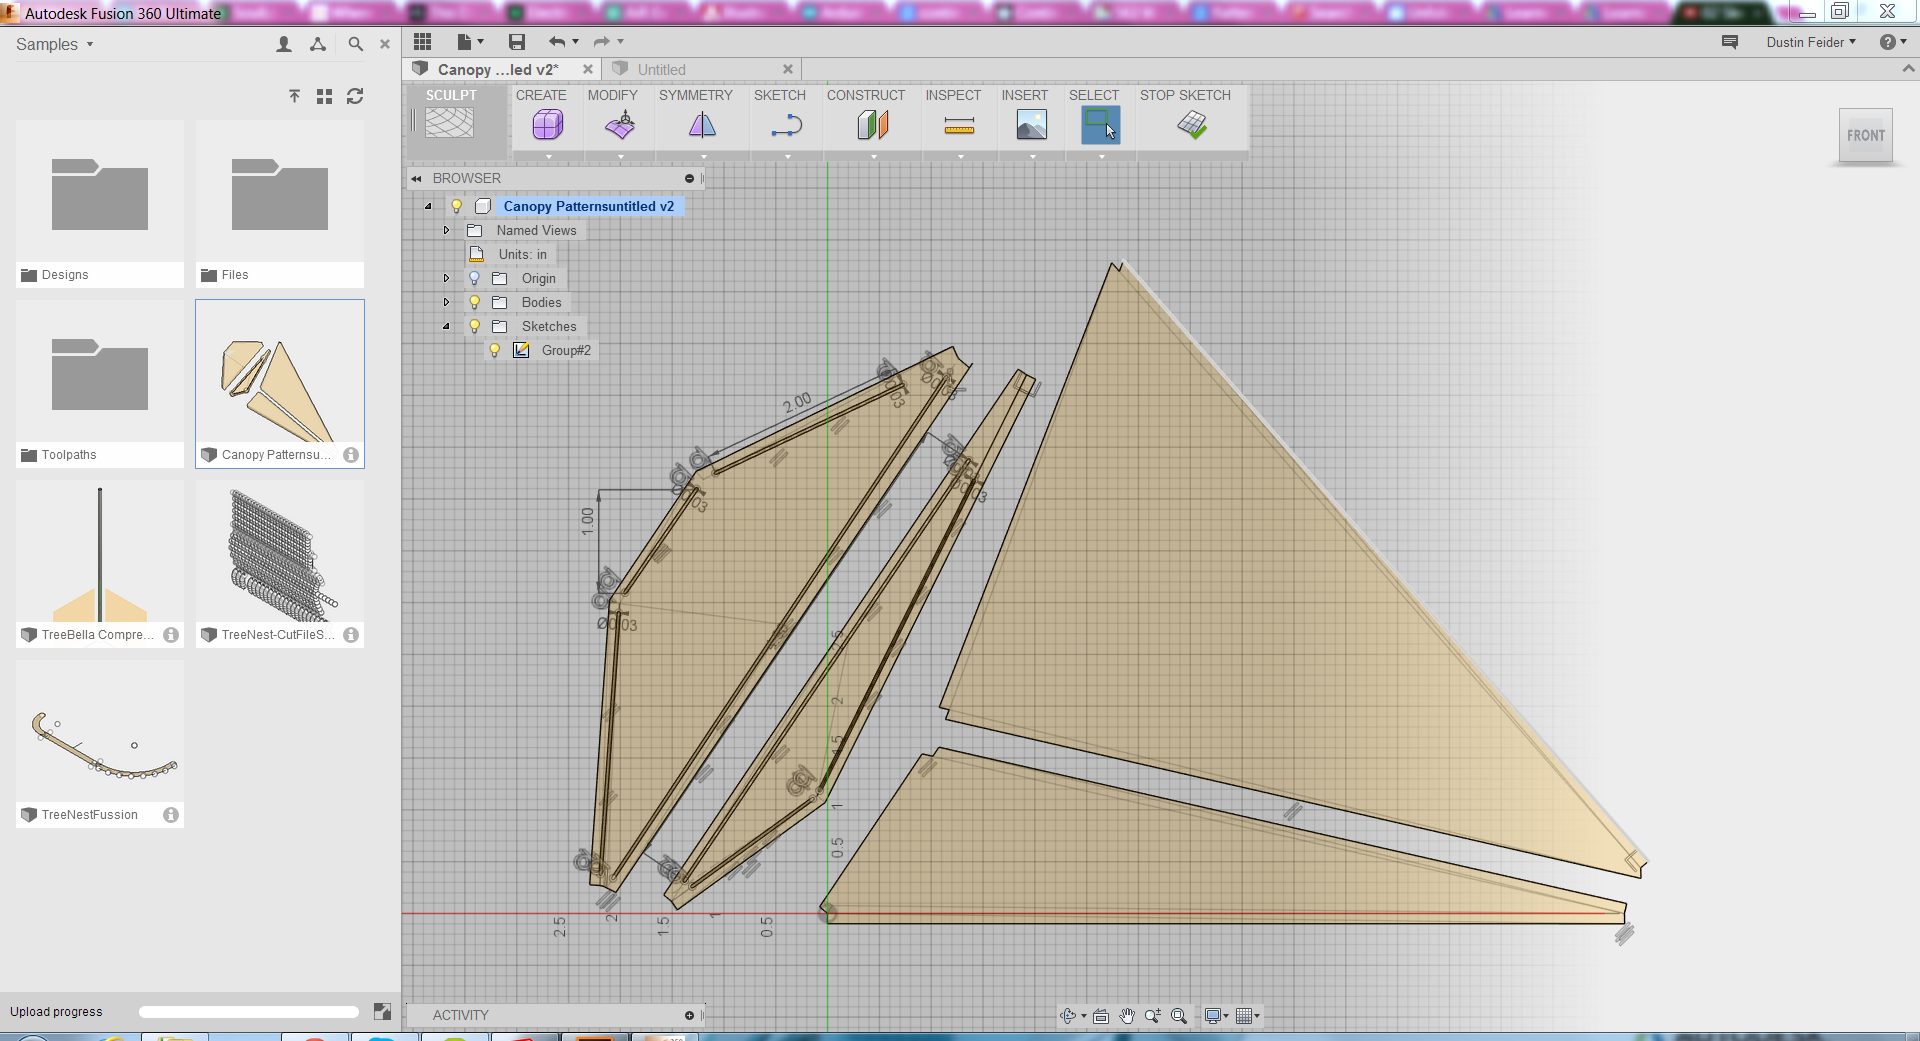Open the data panel grid icon
The width and height of the screenshot is (1920, 1041).
coord(423,42)
